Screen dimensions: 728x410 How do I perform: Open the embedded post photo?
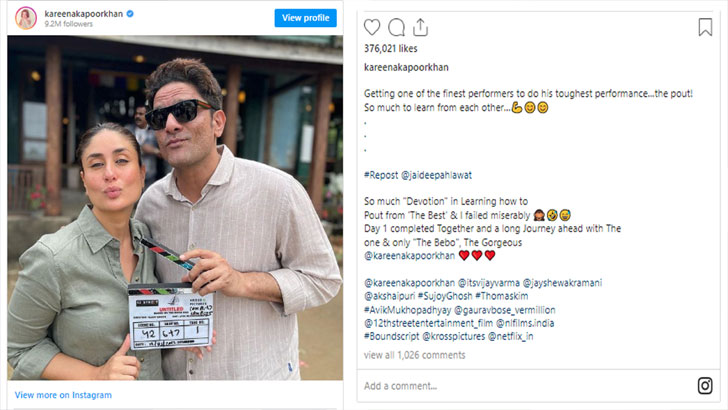click(x=175, y=208)
